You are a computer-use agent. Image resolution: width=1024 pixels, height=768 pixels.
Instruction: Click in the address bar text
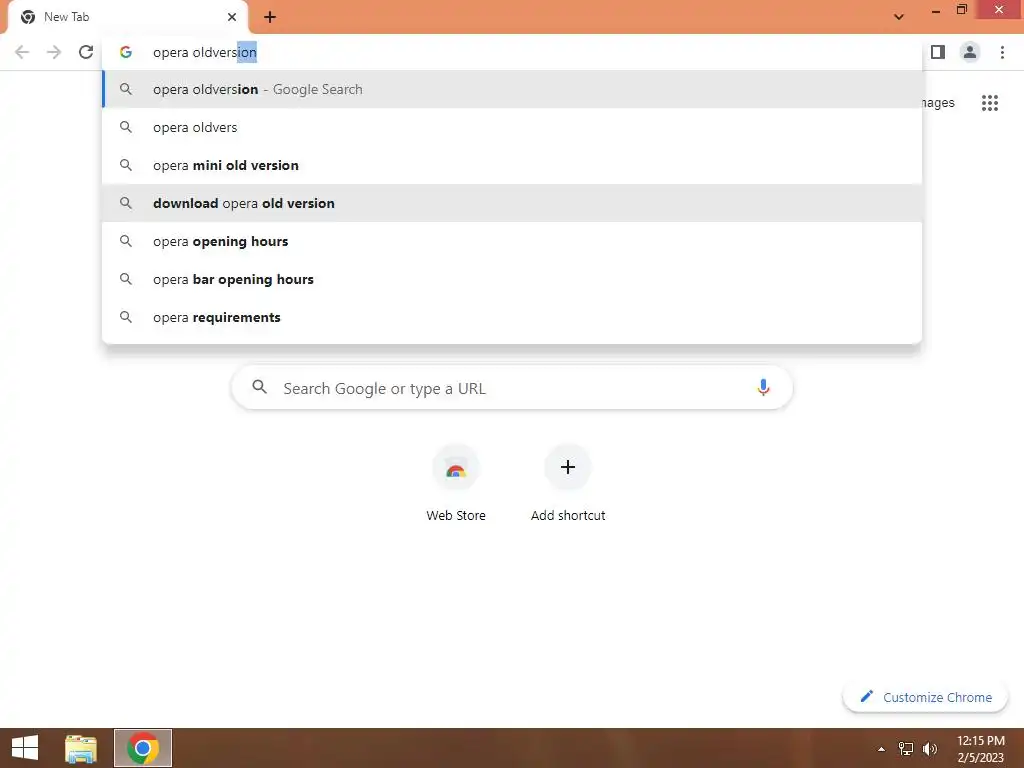tap(204, 52)
